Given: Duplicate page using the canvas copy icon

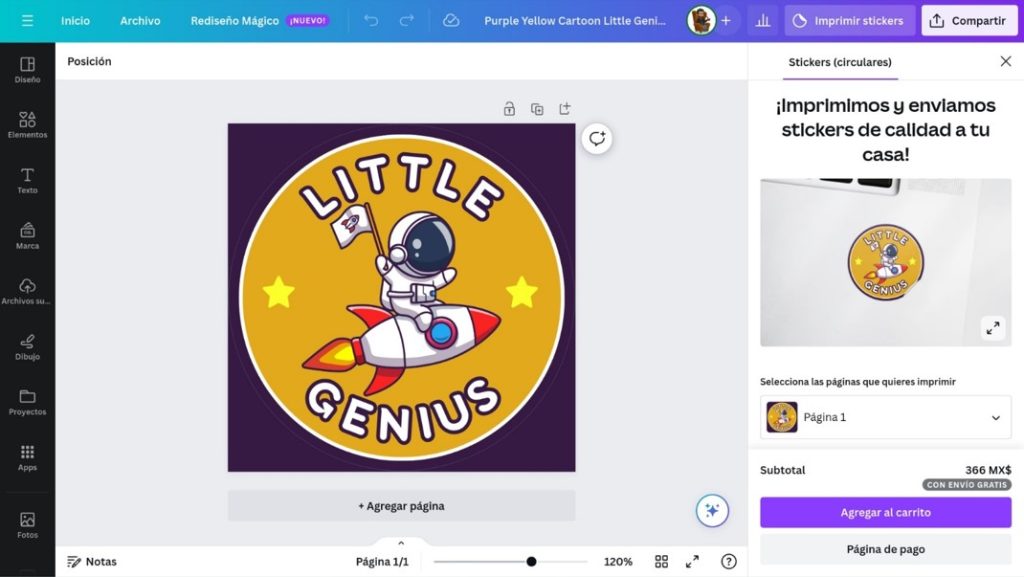Looking at the screenshot, I should [x=537, y=109].
